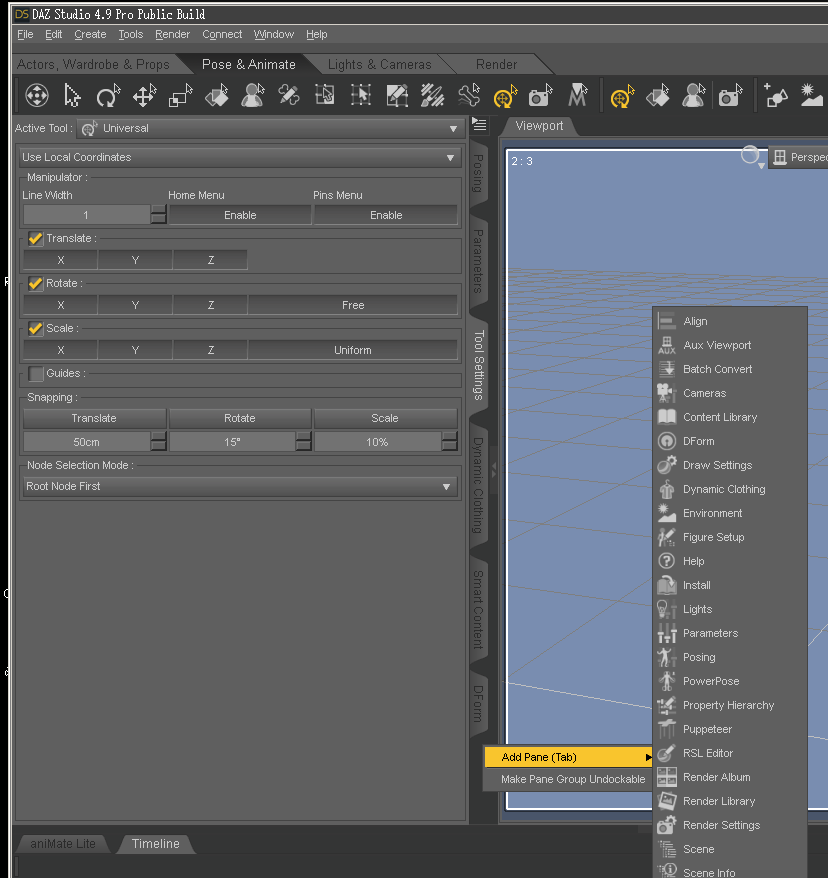
Task: Click the view cube orbit circle
Action: (750, 154)
